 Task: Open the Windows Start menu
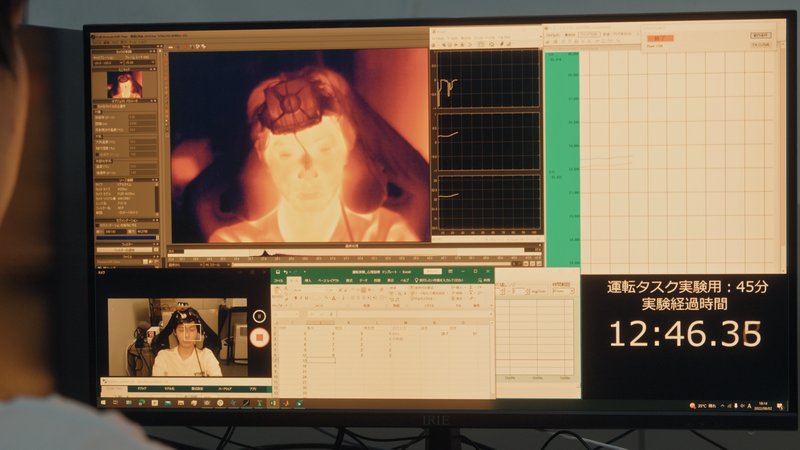click(x=103, y=403)
